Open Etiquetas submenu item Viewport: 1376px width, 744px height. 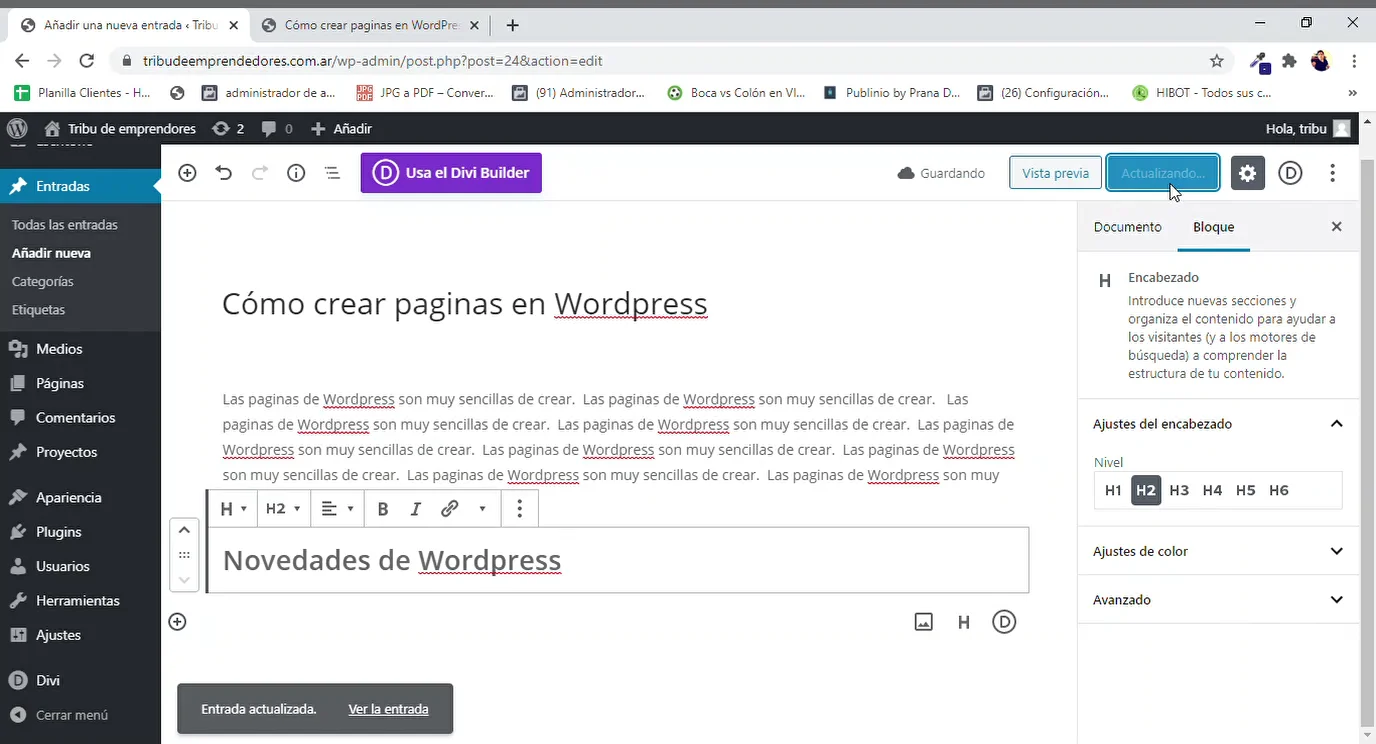tap(38, 310)
